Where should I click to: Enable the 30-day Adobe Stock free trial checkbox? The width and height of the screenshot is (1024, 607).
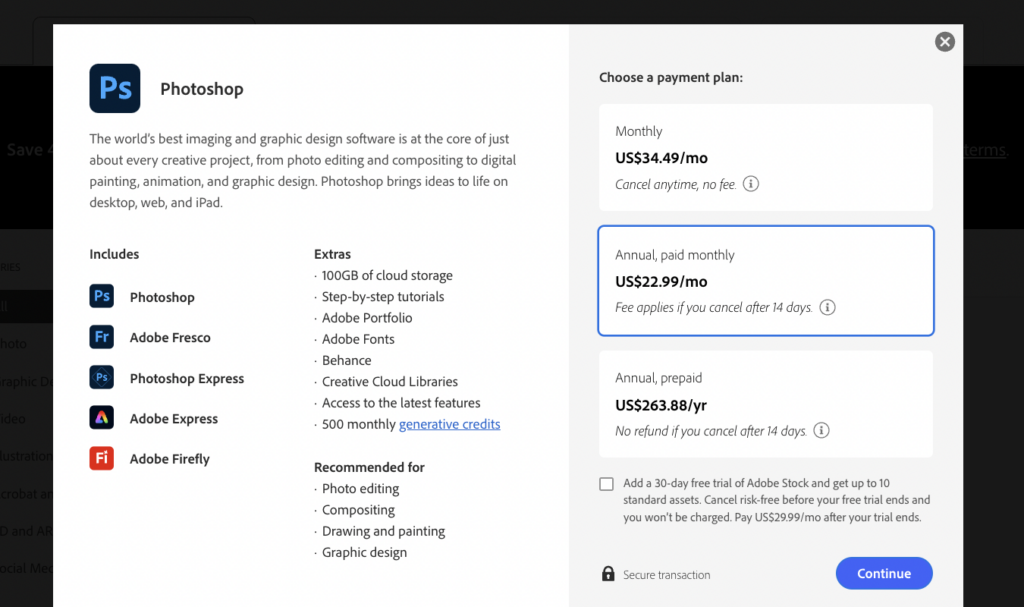[606, 483]
